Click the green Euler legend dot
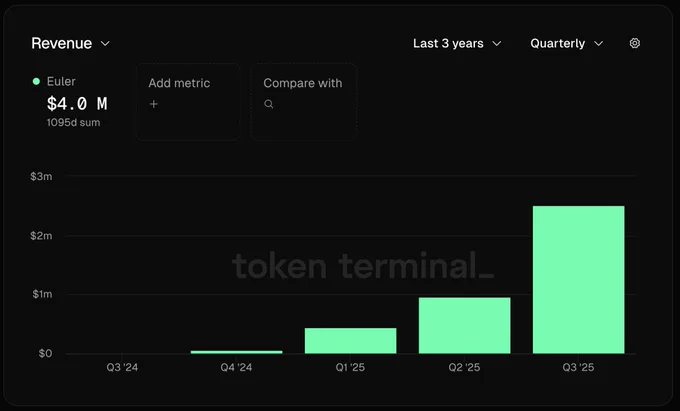Image resolution: width=680 pixels, height=411 pixels. click(36, 82)
